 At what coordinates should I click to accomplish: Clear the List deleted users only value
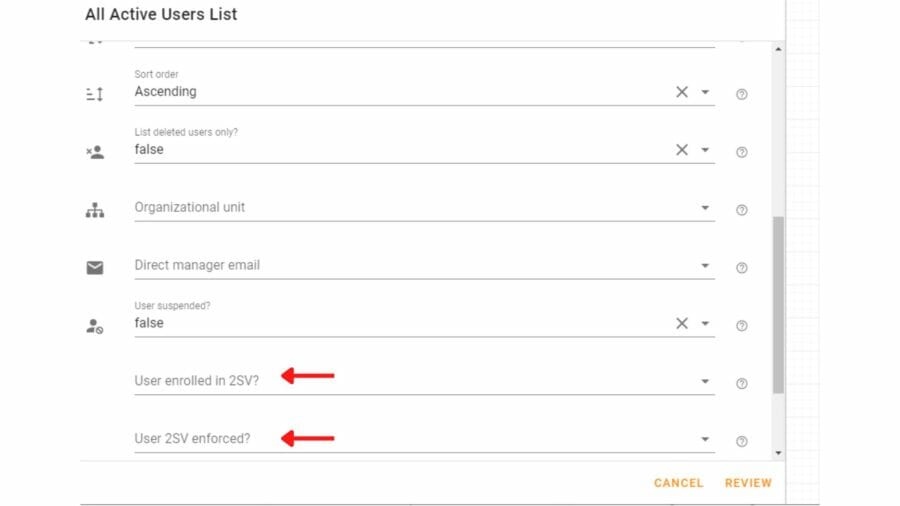681,150
